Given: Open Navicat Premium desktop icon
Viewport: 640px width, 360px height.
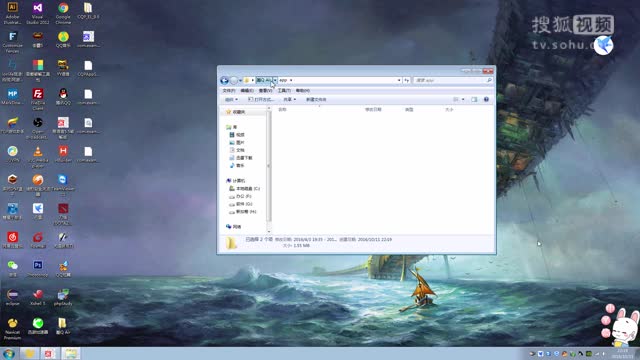Looking at the screenshot, I should (x=13, y=329).
